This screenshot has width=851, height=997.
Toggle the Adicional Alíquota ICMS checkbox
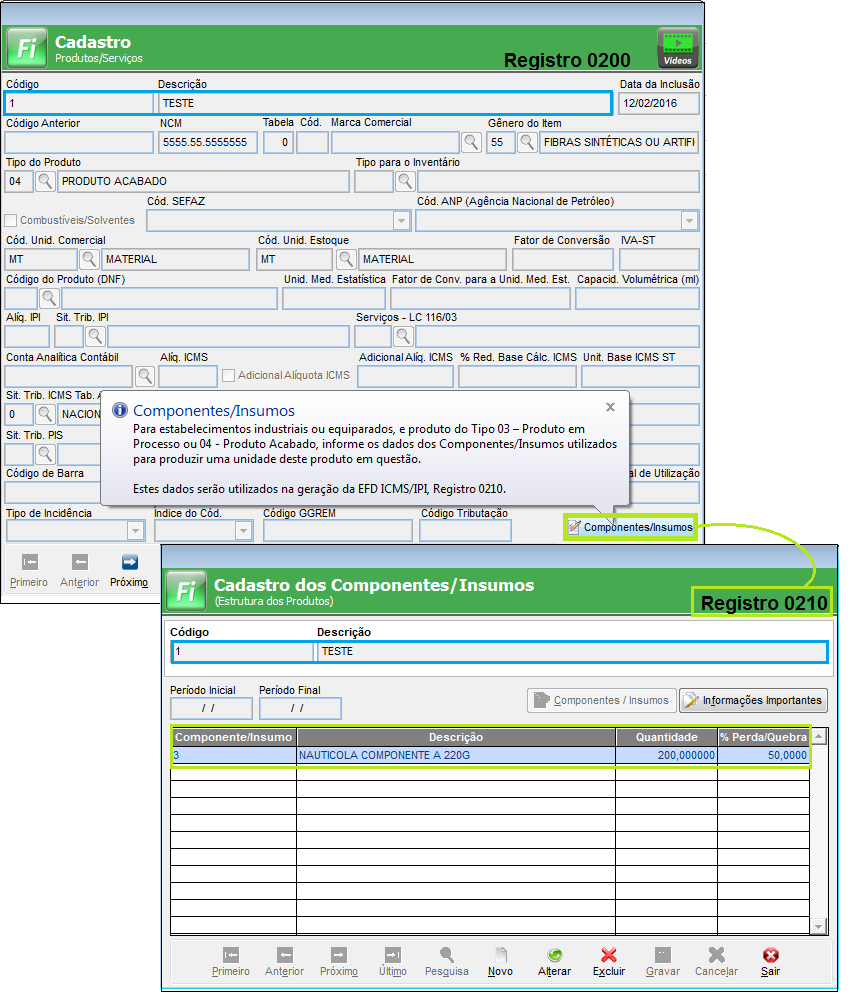229,376
